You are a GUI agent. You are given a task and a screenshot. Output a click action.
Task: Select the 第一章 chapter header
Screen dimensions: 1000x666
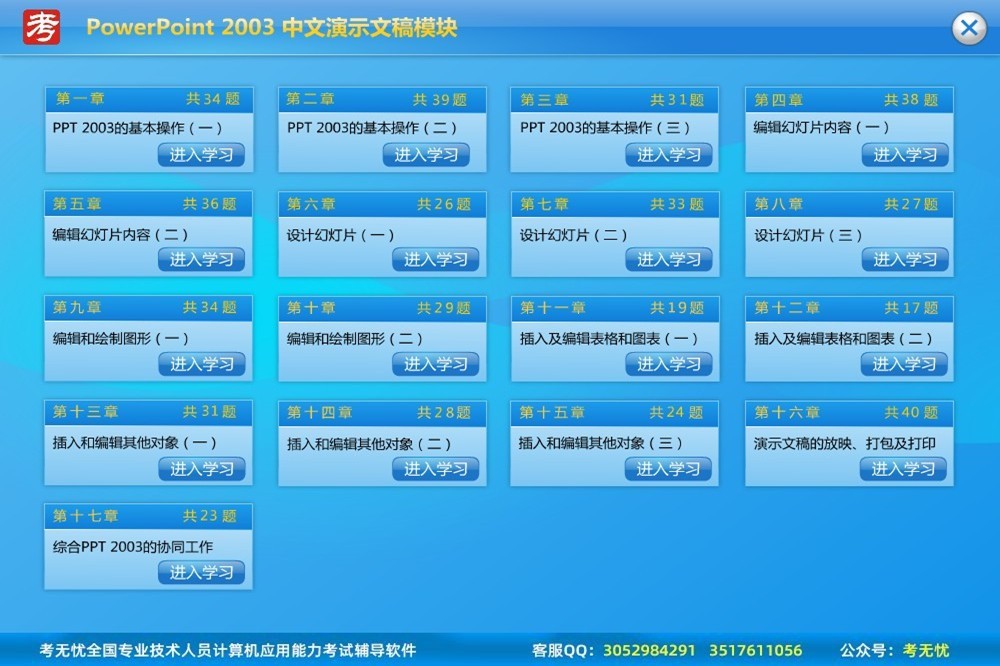[x=80, y=99]
